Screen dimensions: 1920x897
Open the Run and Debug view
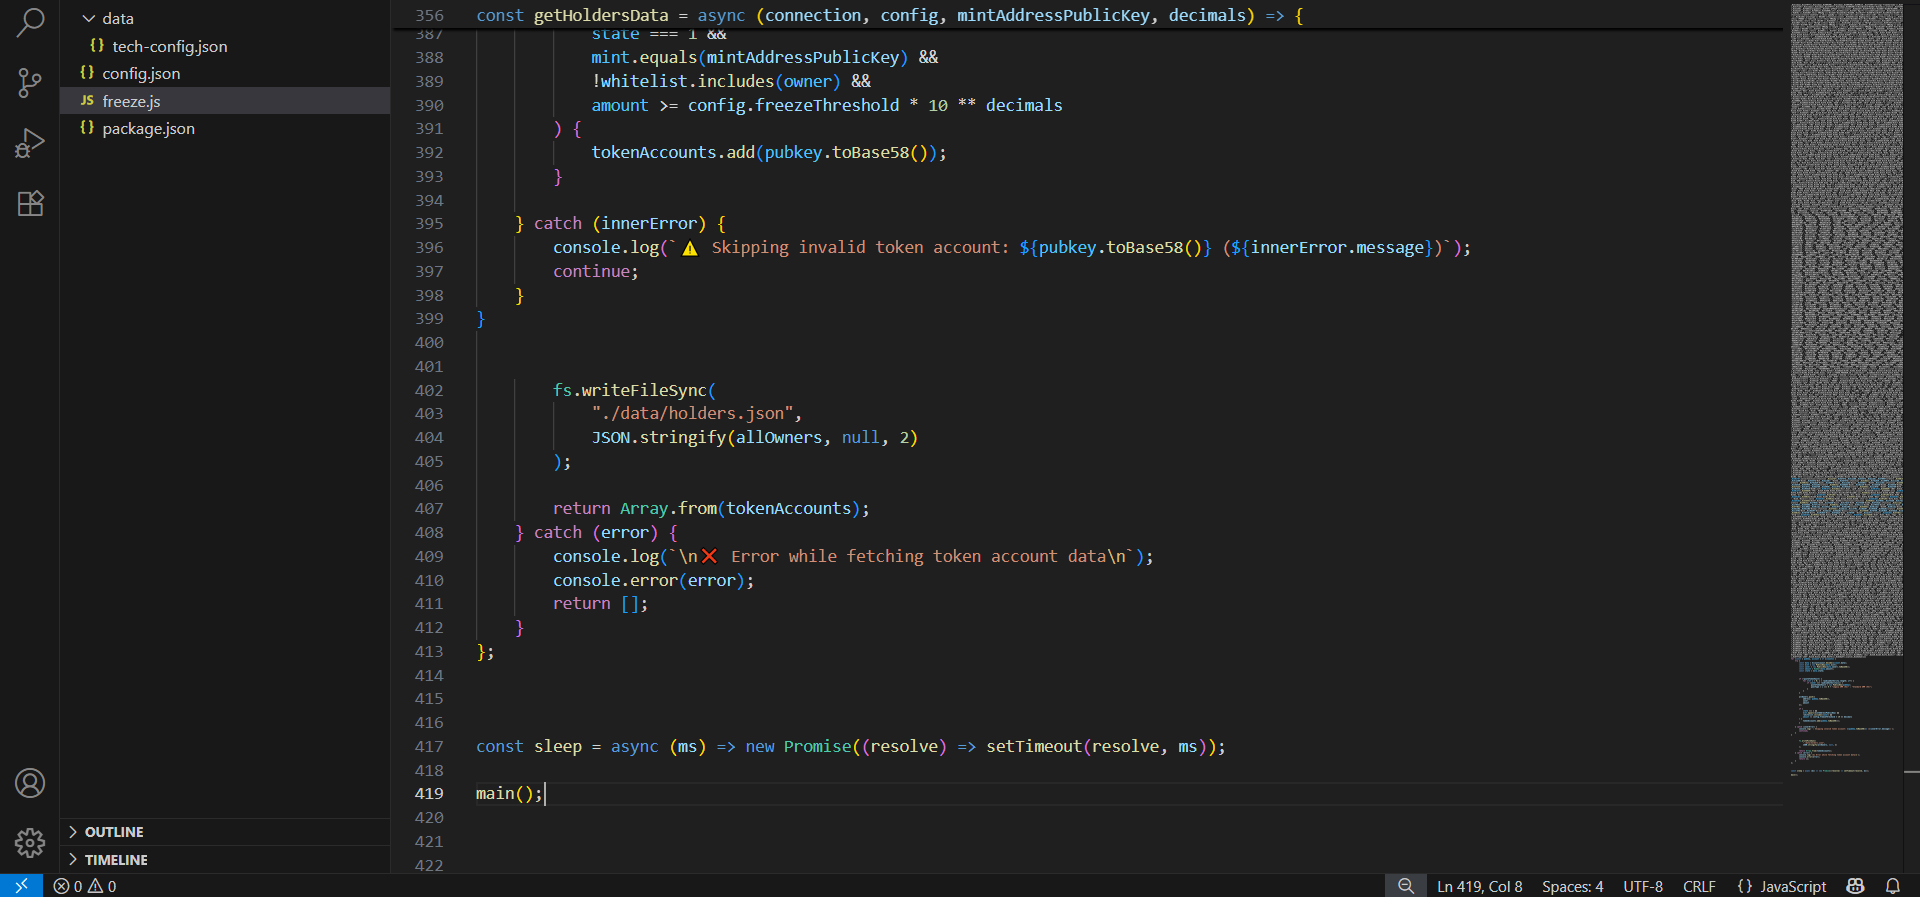[30, 144]
